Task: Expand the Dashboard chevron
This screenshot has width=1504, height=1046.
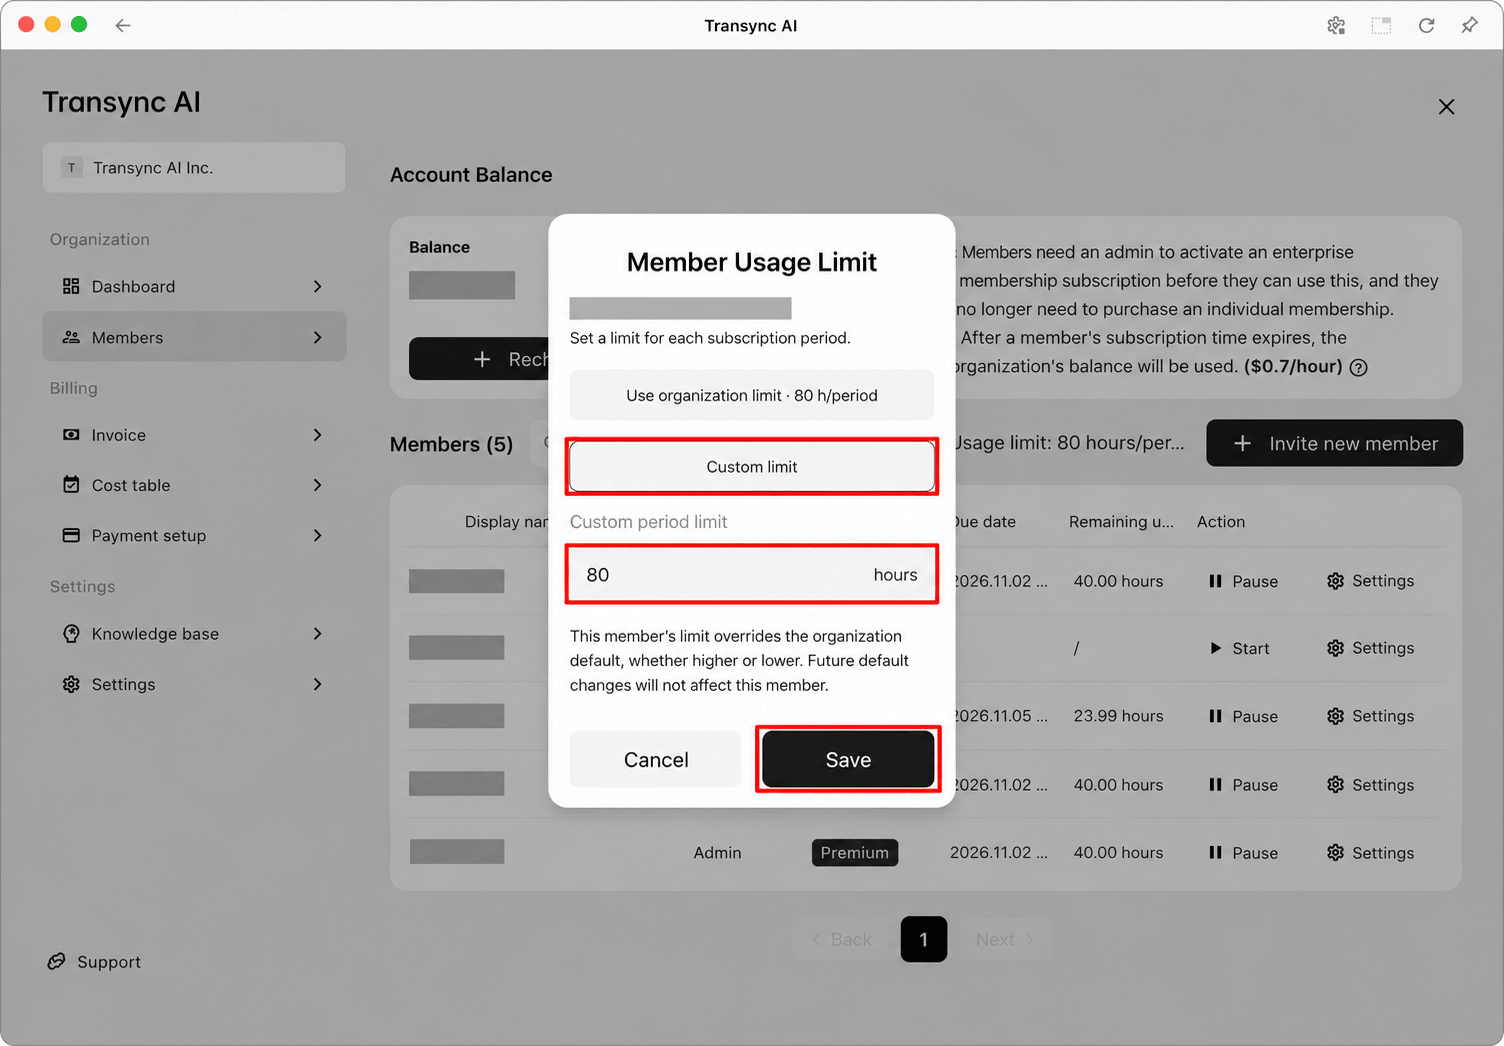Action: coord(318,287)
